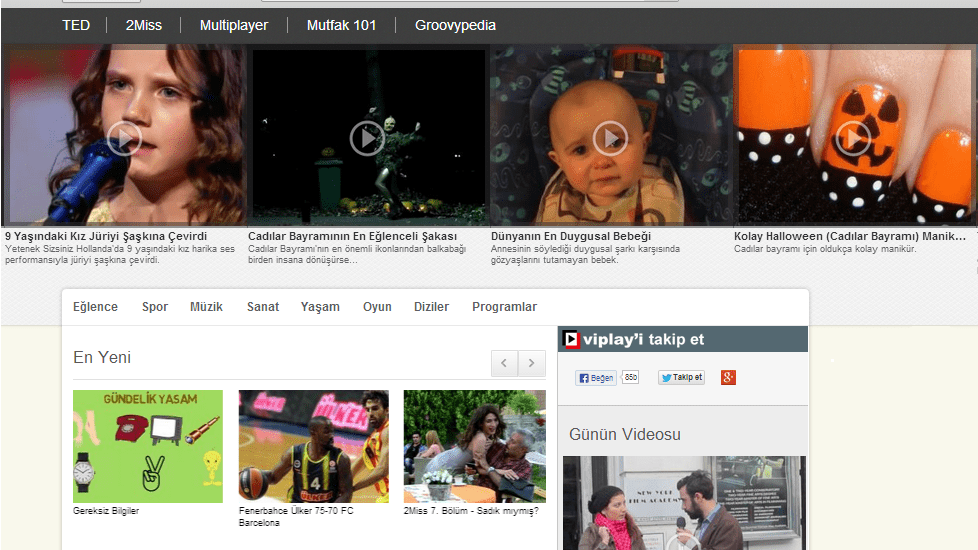Screen dimensions: 978x550
Task: Play the Halloween prank video
Action: pos(367,137)
